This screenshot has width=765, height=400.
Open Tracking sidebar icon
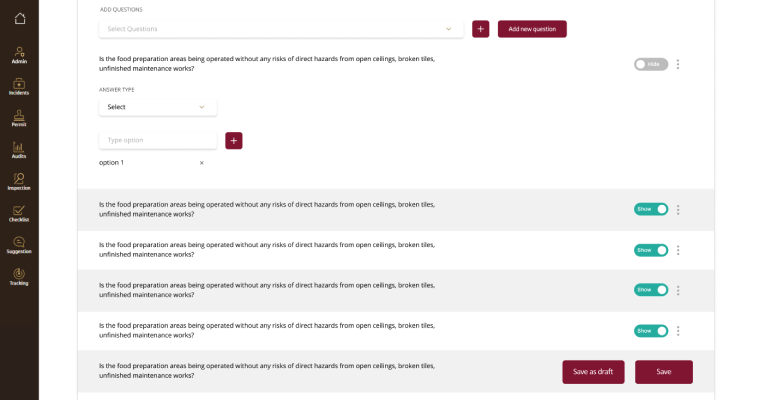[x=19, y=276]
